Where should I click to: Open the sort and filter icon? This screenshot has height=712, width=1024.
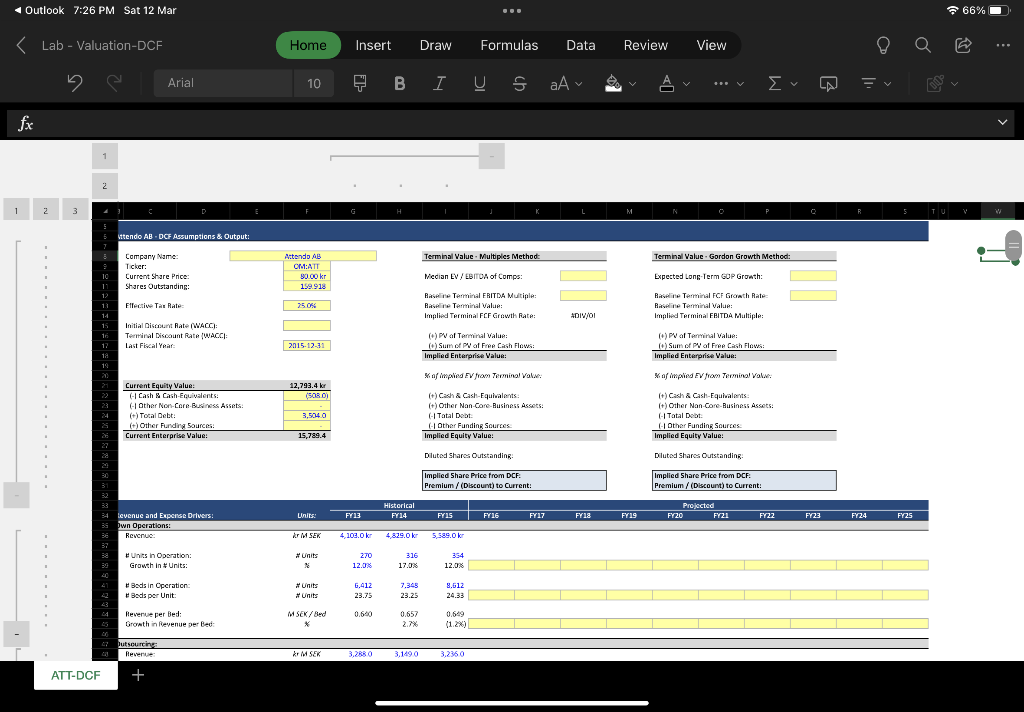point(869,83)
